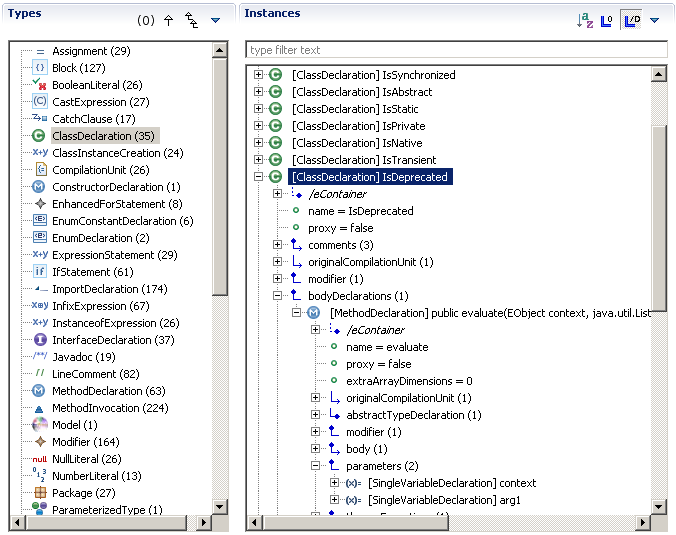Toggle the show derived links icon
This screenshot has height=535, width=676.
(x=632, y=20)
